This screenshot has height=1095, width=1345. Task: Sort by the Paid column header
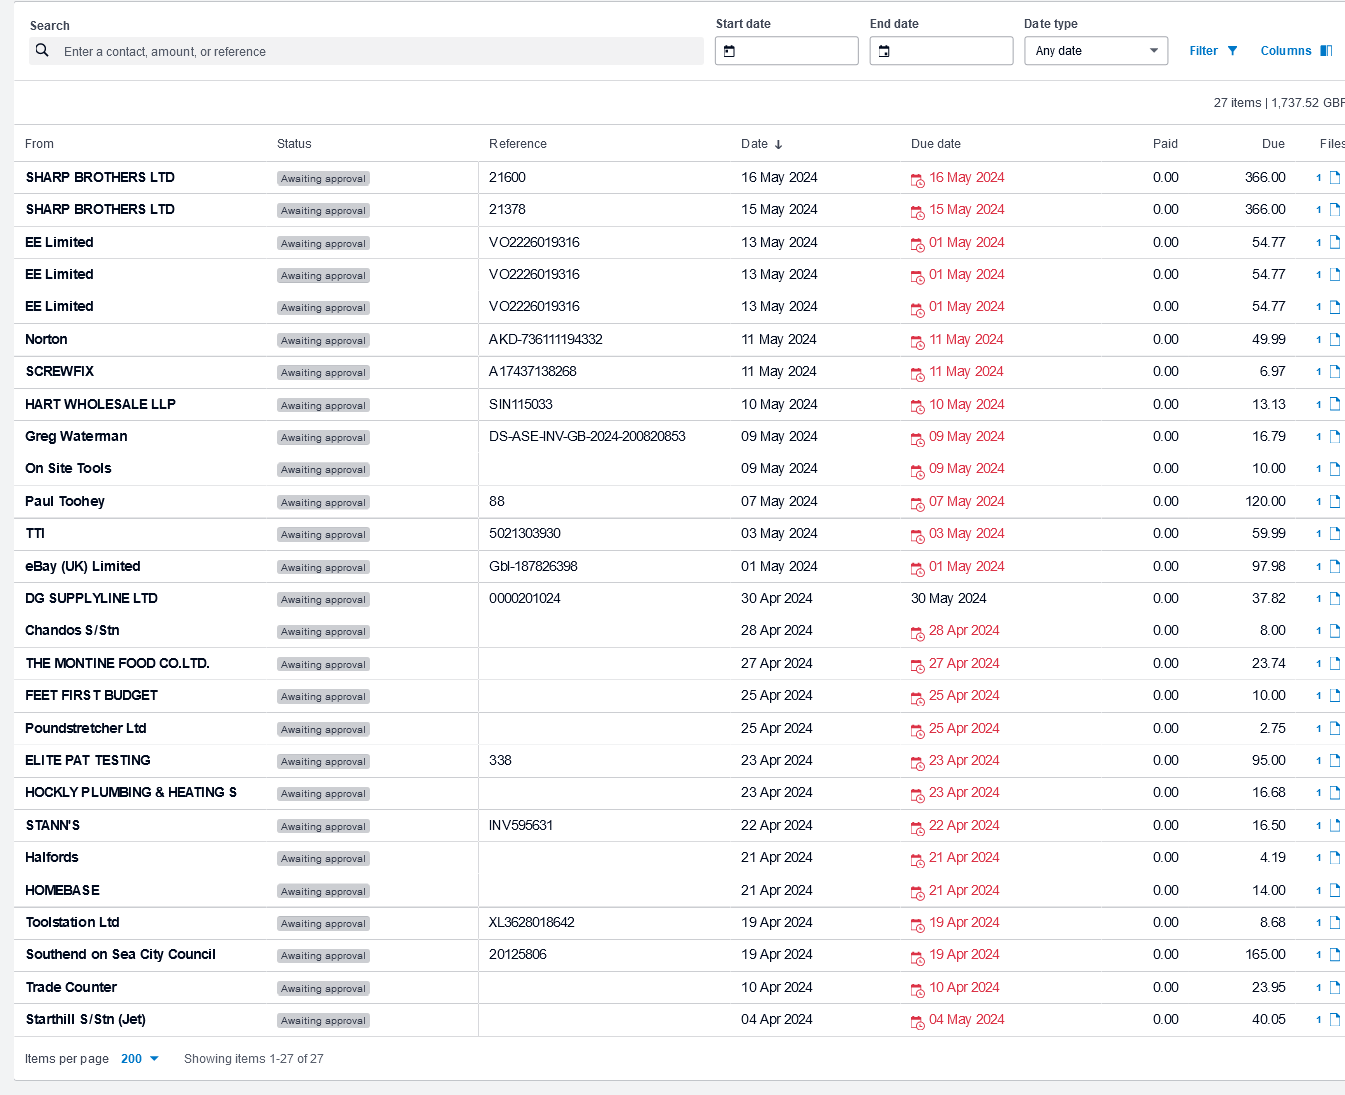coord(1165,144)
